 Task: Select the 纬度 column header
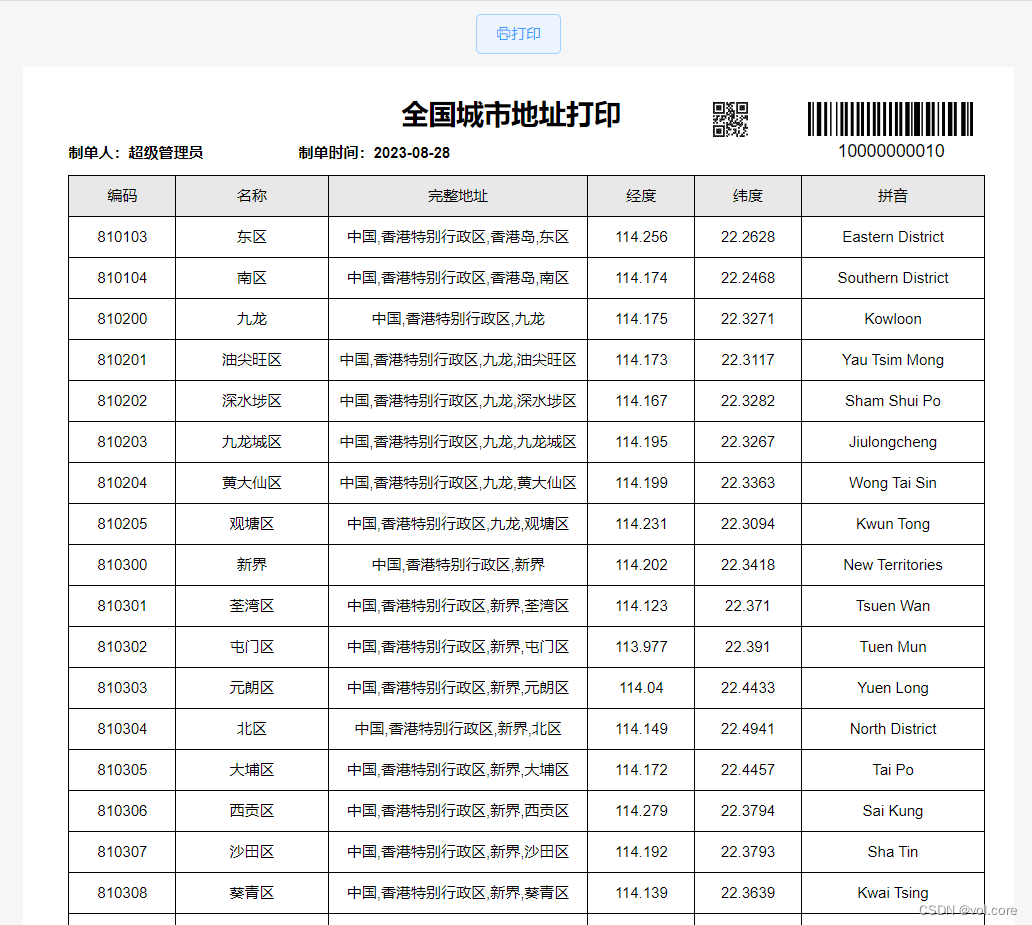pos(747,196)
